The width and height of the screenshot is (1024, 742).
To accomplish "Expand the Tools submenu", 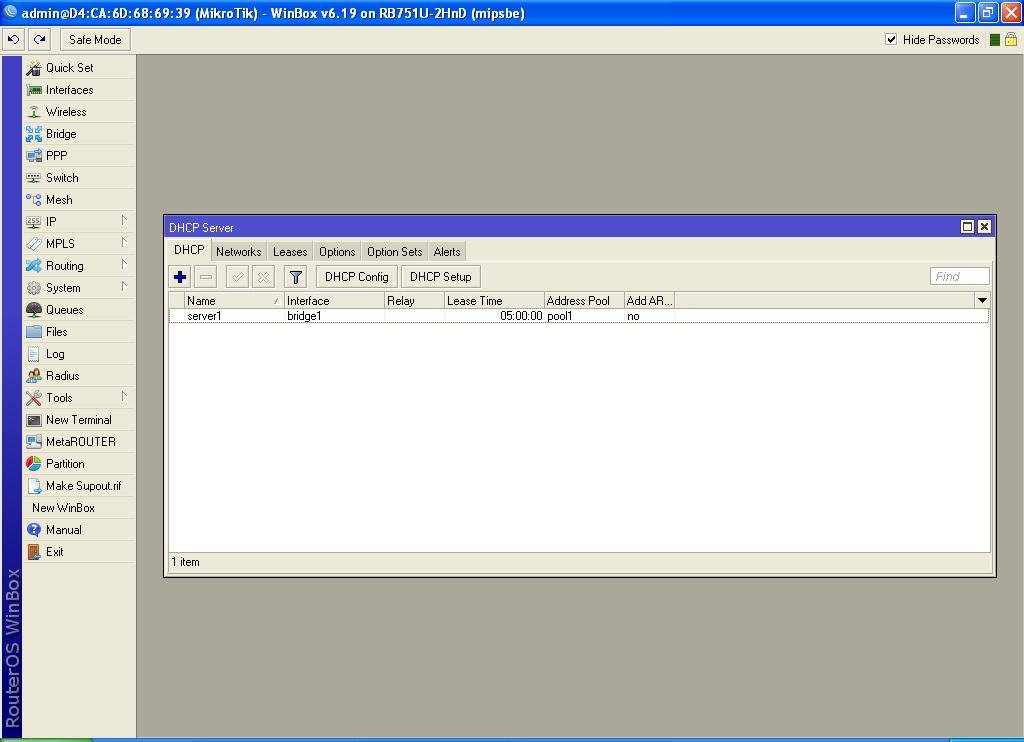I will coord(79,398).
